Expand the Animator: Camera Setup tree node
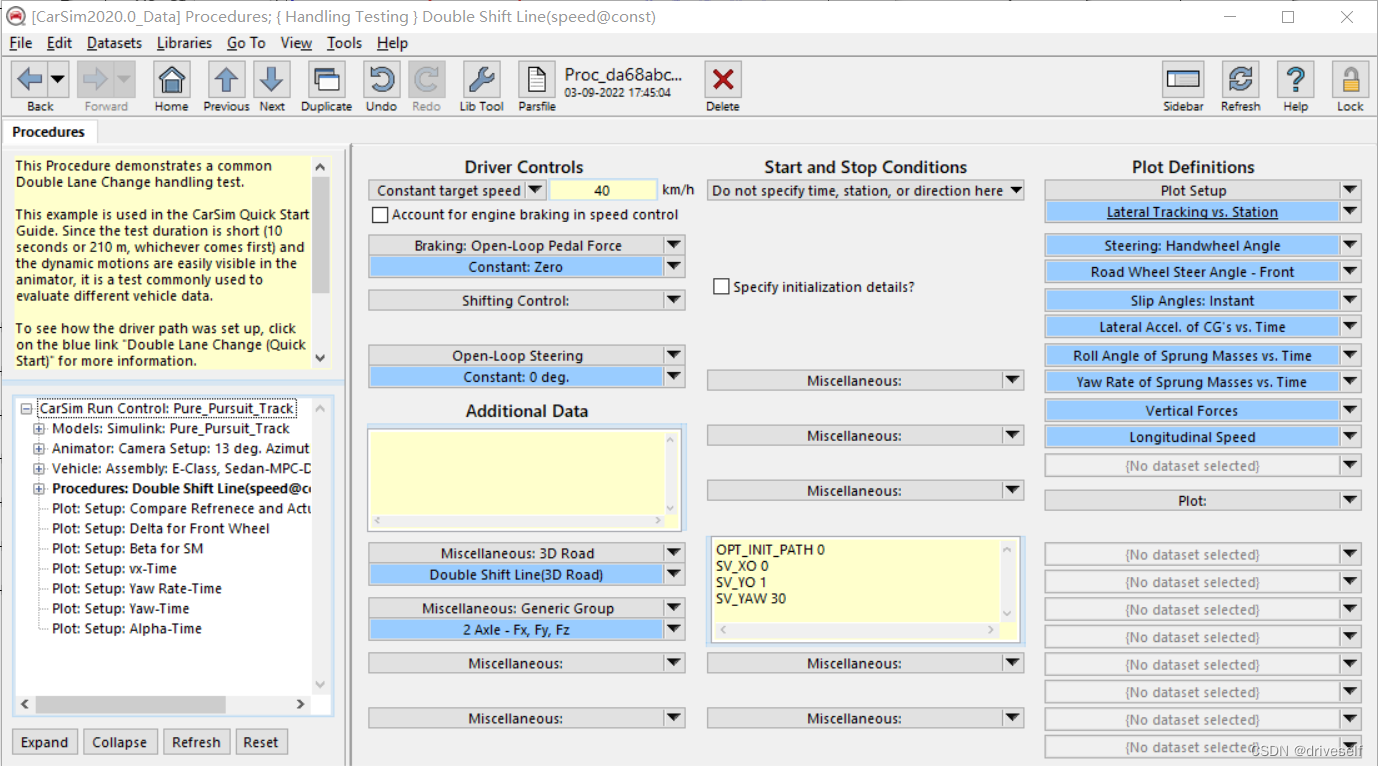The width and height of the screenshot is (1378, 766). (x=40, y=449)
